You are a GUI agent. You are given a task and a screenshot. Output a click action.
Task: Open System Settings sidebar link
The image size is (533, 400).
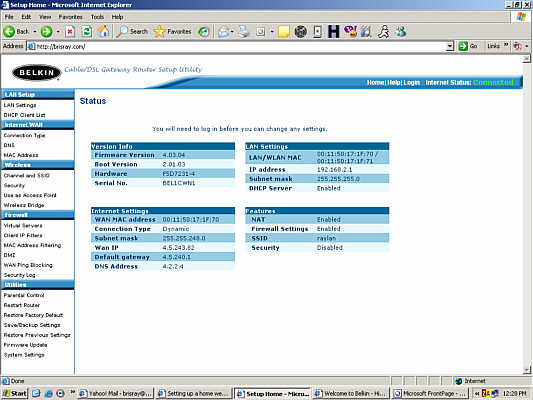tap(24, 355)
